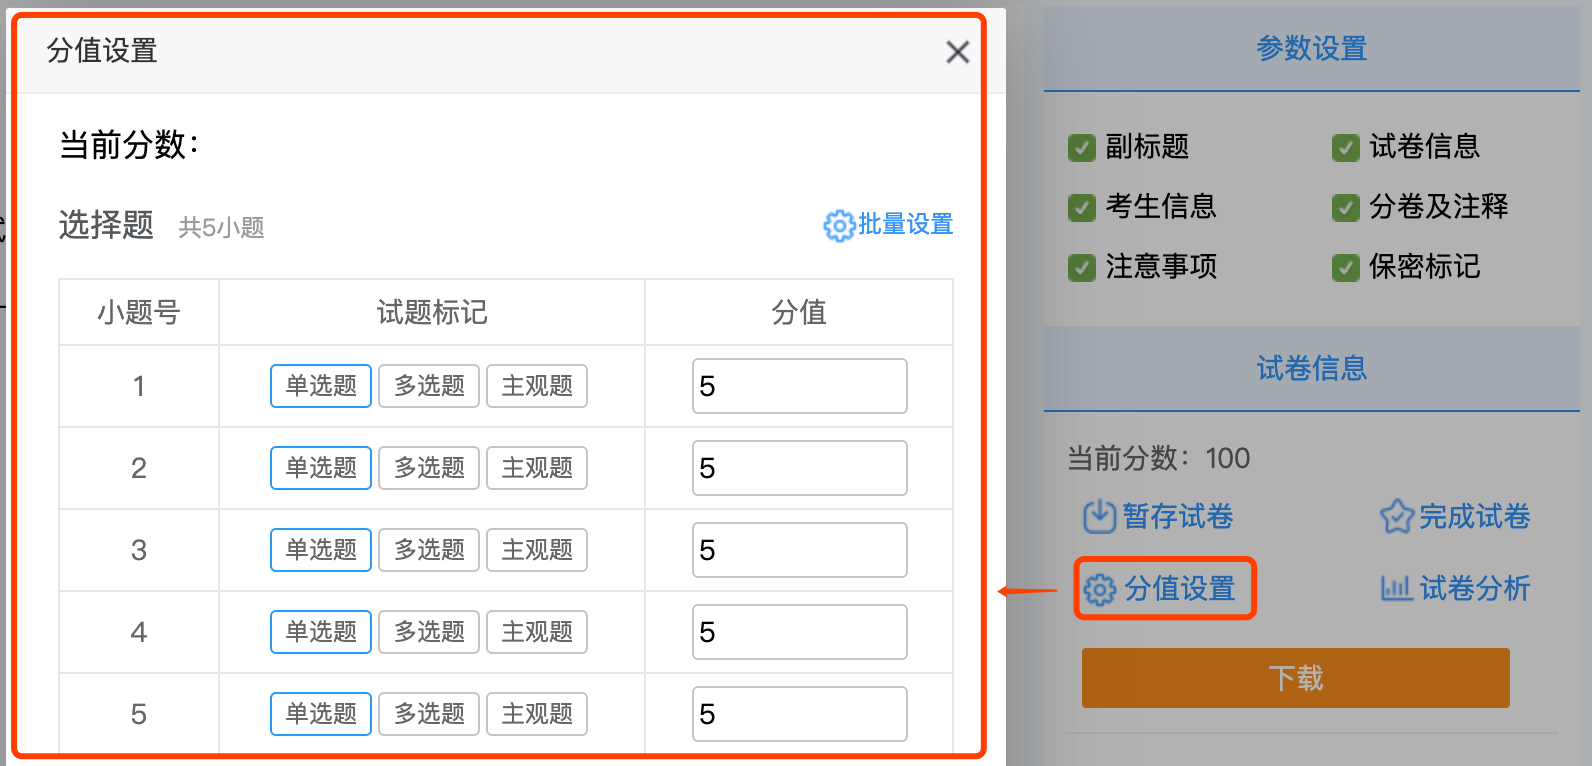The width and height of the screenshot is (1592, 766).
Task: Click the 完成试卷 star icon
Action: point(1396,517)
